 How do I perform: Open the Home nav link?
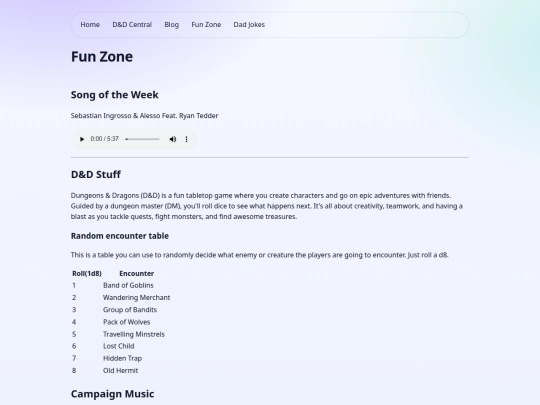coord(90,25)
